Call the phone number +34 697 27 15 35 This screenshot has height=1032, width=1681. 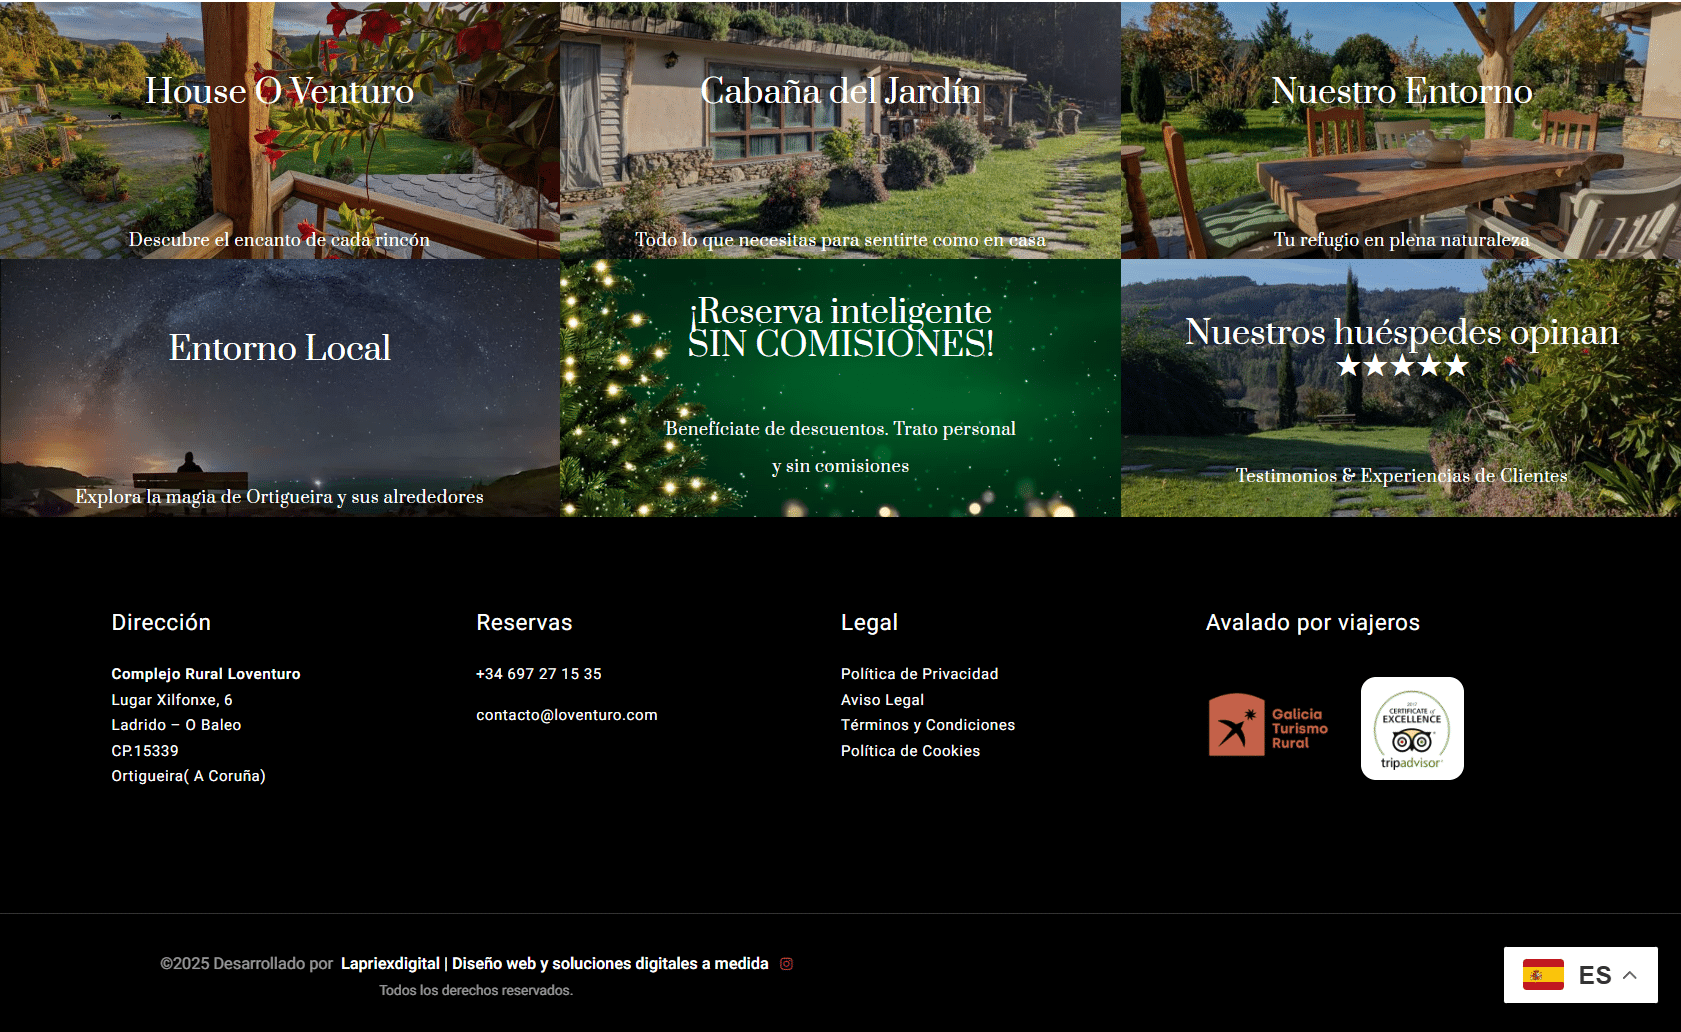coord(538,674)
